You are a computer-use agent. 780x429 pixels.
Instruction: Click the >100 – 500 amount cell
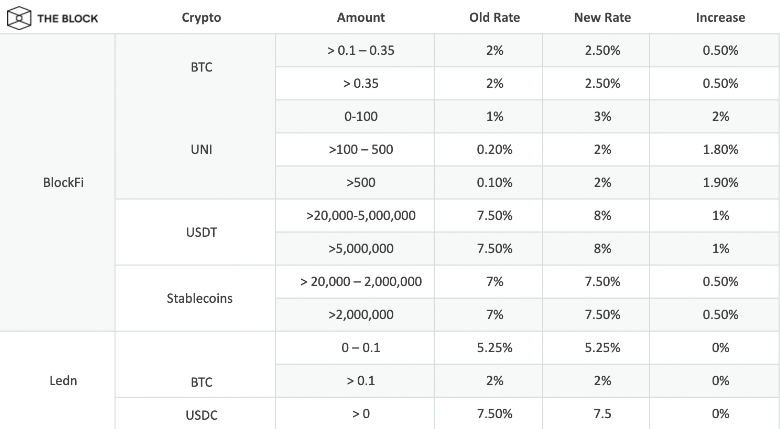[361, 150]
